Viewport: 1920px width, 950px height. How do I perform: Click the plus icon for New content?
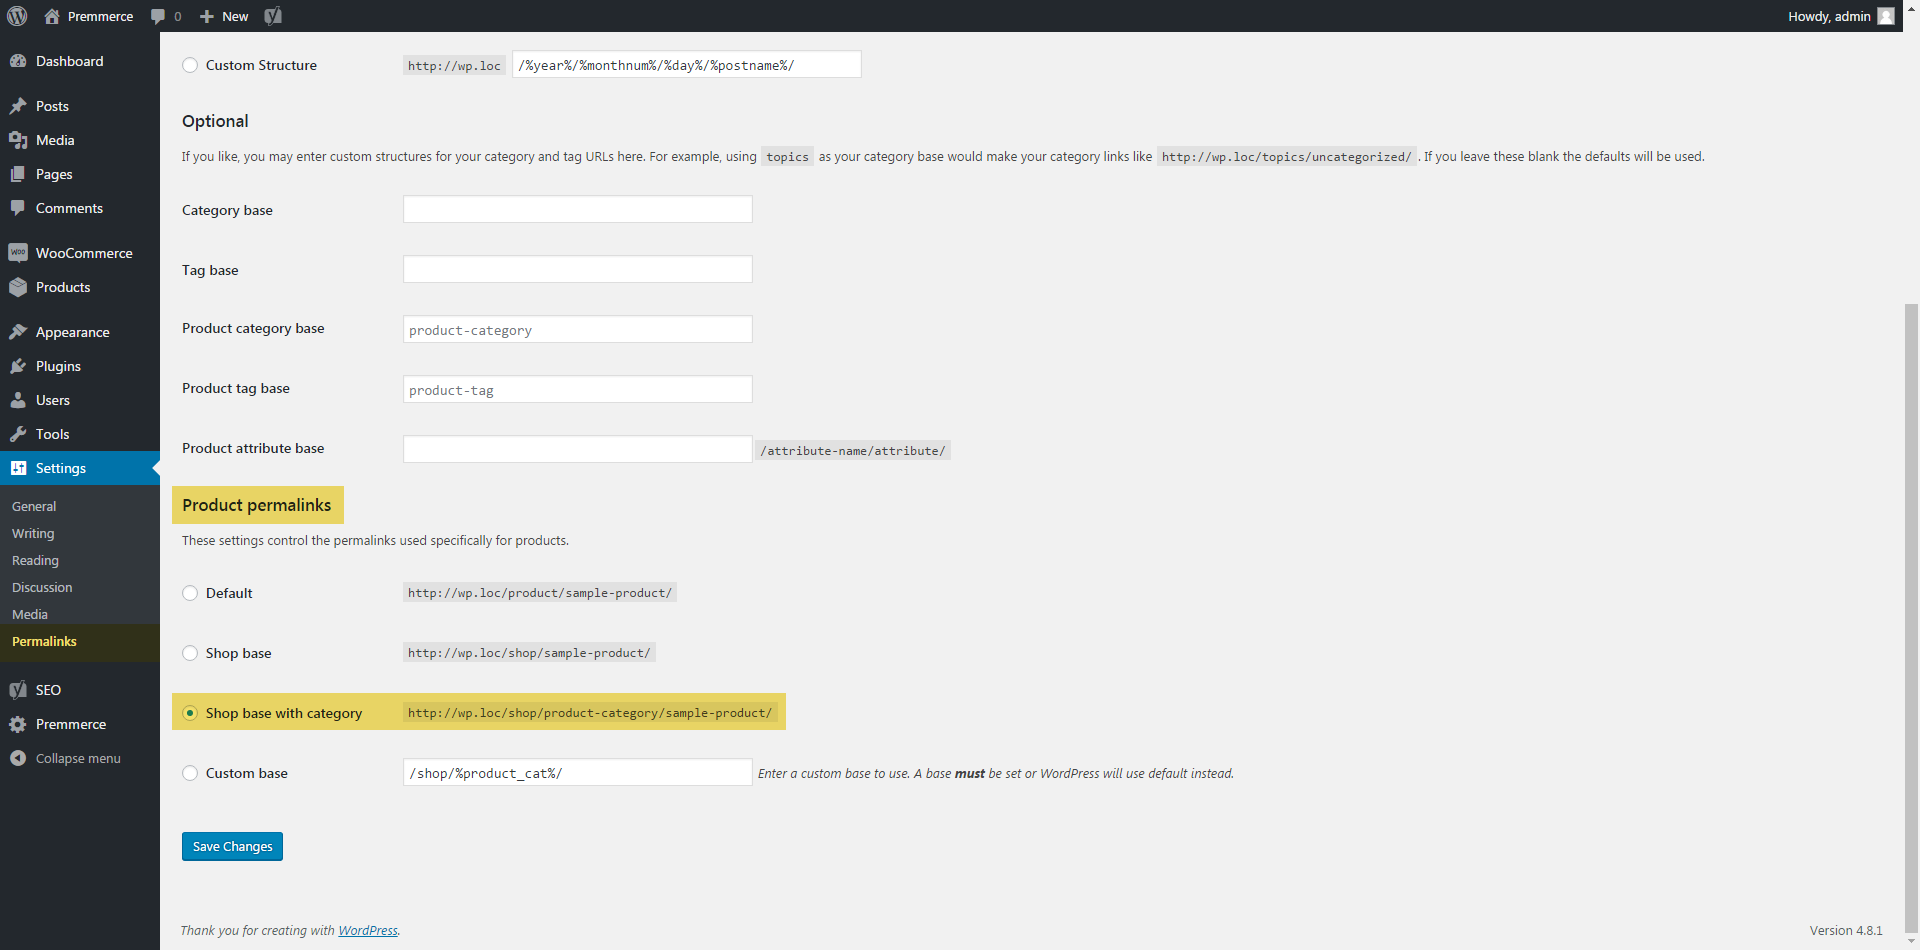pos(207,16)
